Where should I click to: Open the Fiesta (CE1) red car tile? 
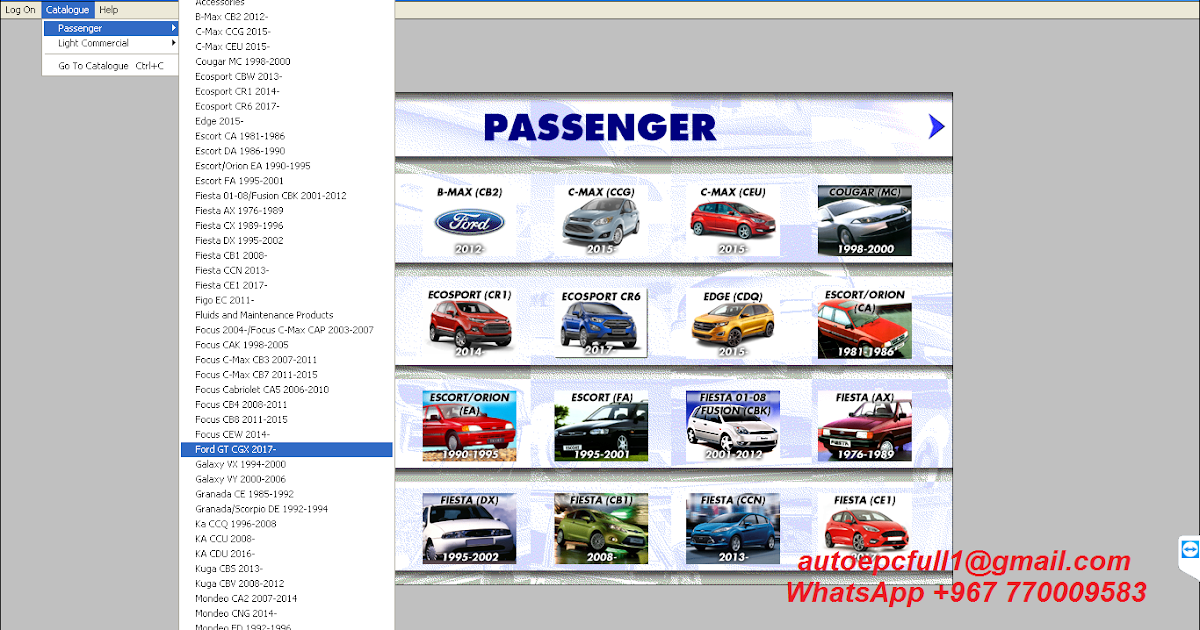click(865, 528)
